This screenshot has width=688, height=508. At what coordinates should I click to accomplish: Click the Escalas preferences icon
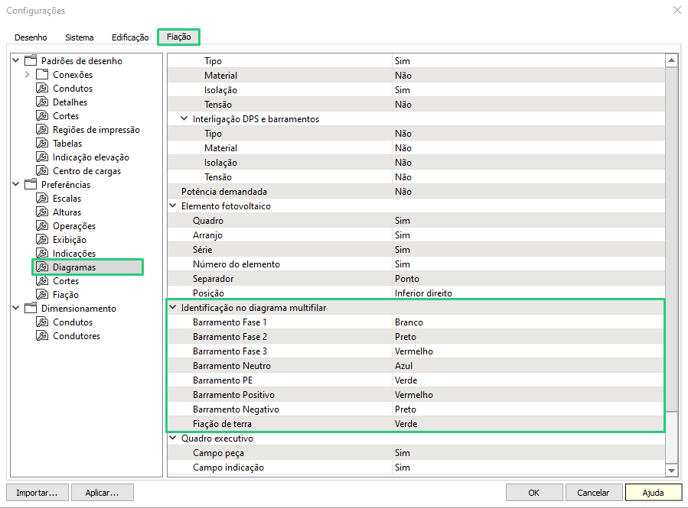[x=42, y=199]
